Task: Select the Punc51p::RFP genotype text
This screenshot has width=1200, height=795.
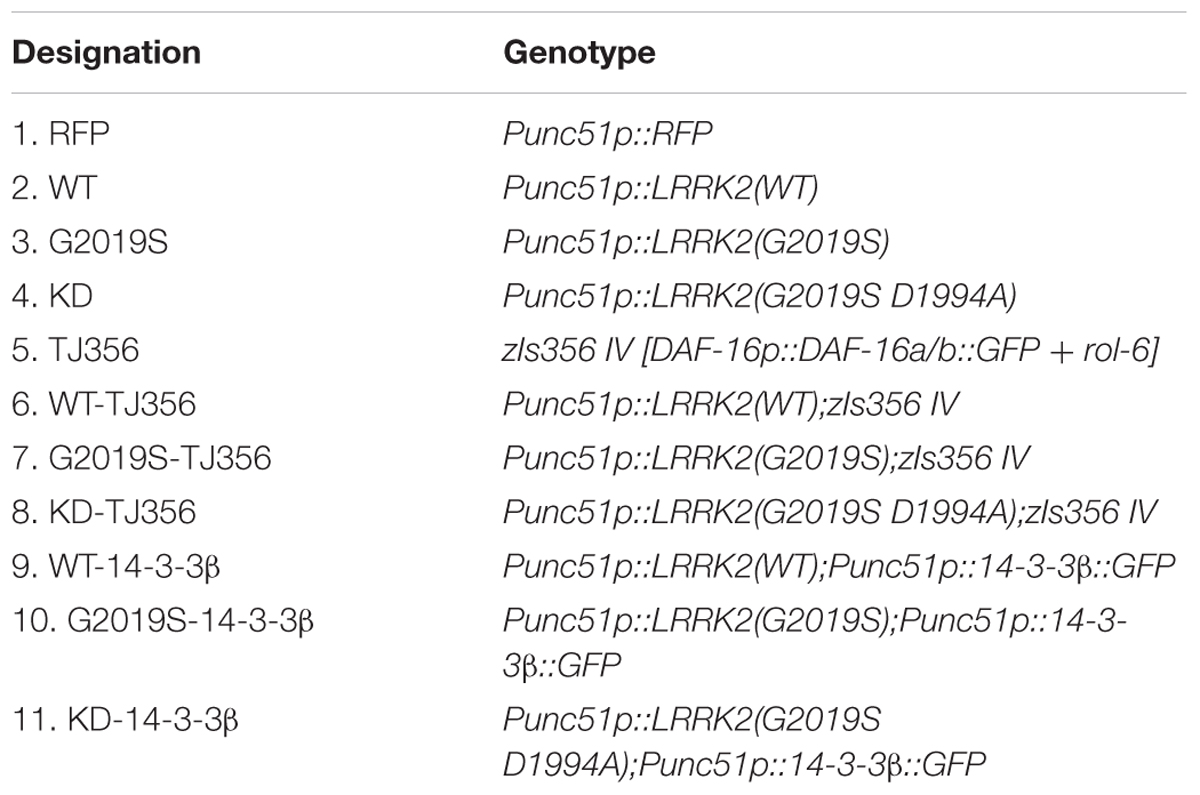Action: (x=607, y=132)
